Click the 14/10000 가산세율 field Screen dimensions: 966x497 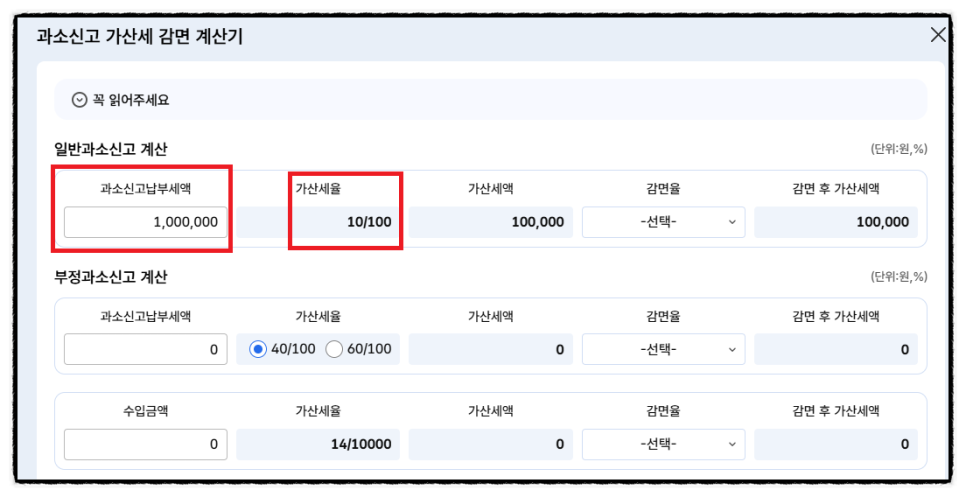coord(318,444)
